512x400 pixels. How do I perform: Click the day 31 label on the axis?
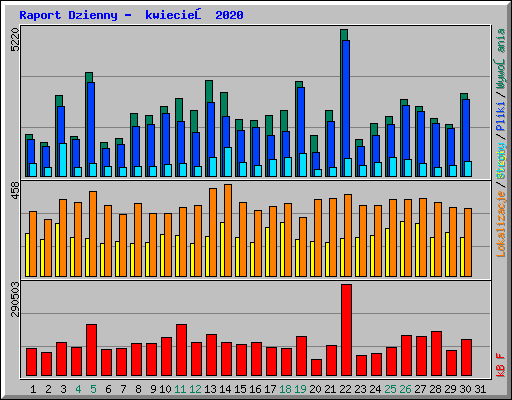click(x=480, y=389)
